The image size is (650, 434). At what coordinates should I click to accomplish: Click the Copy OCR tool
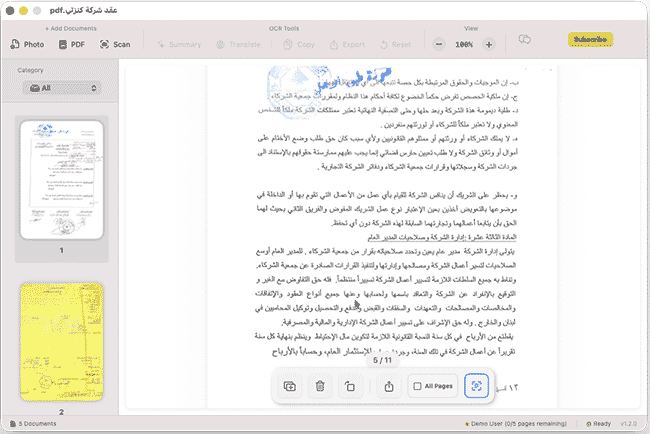coord(299,44)
